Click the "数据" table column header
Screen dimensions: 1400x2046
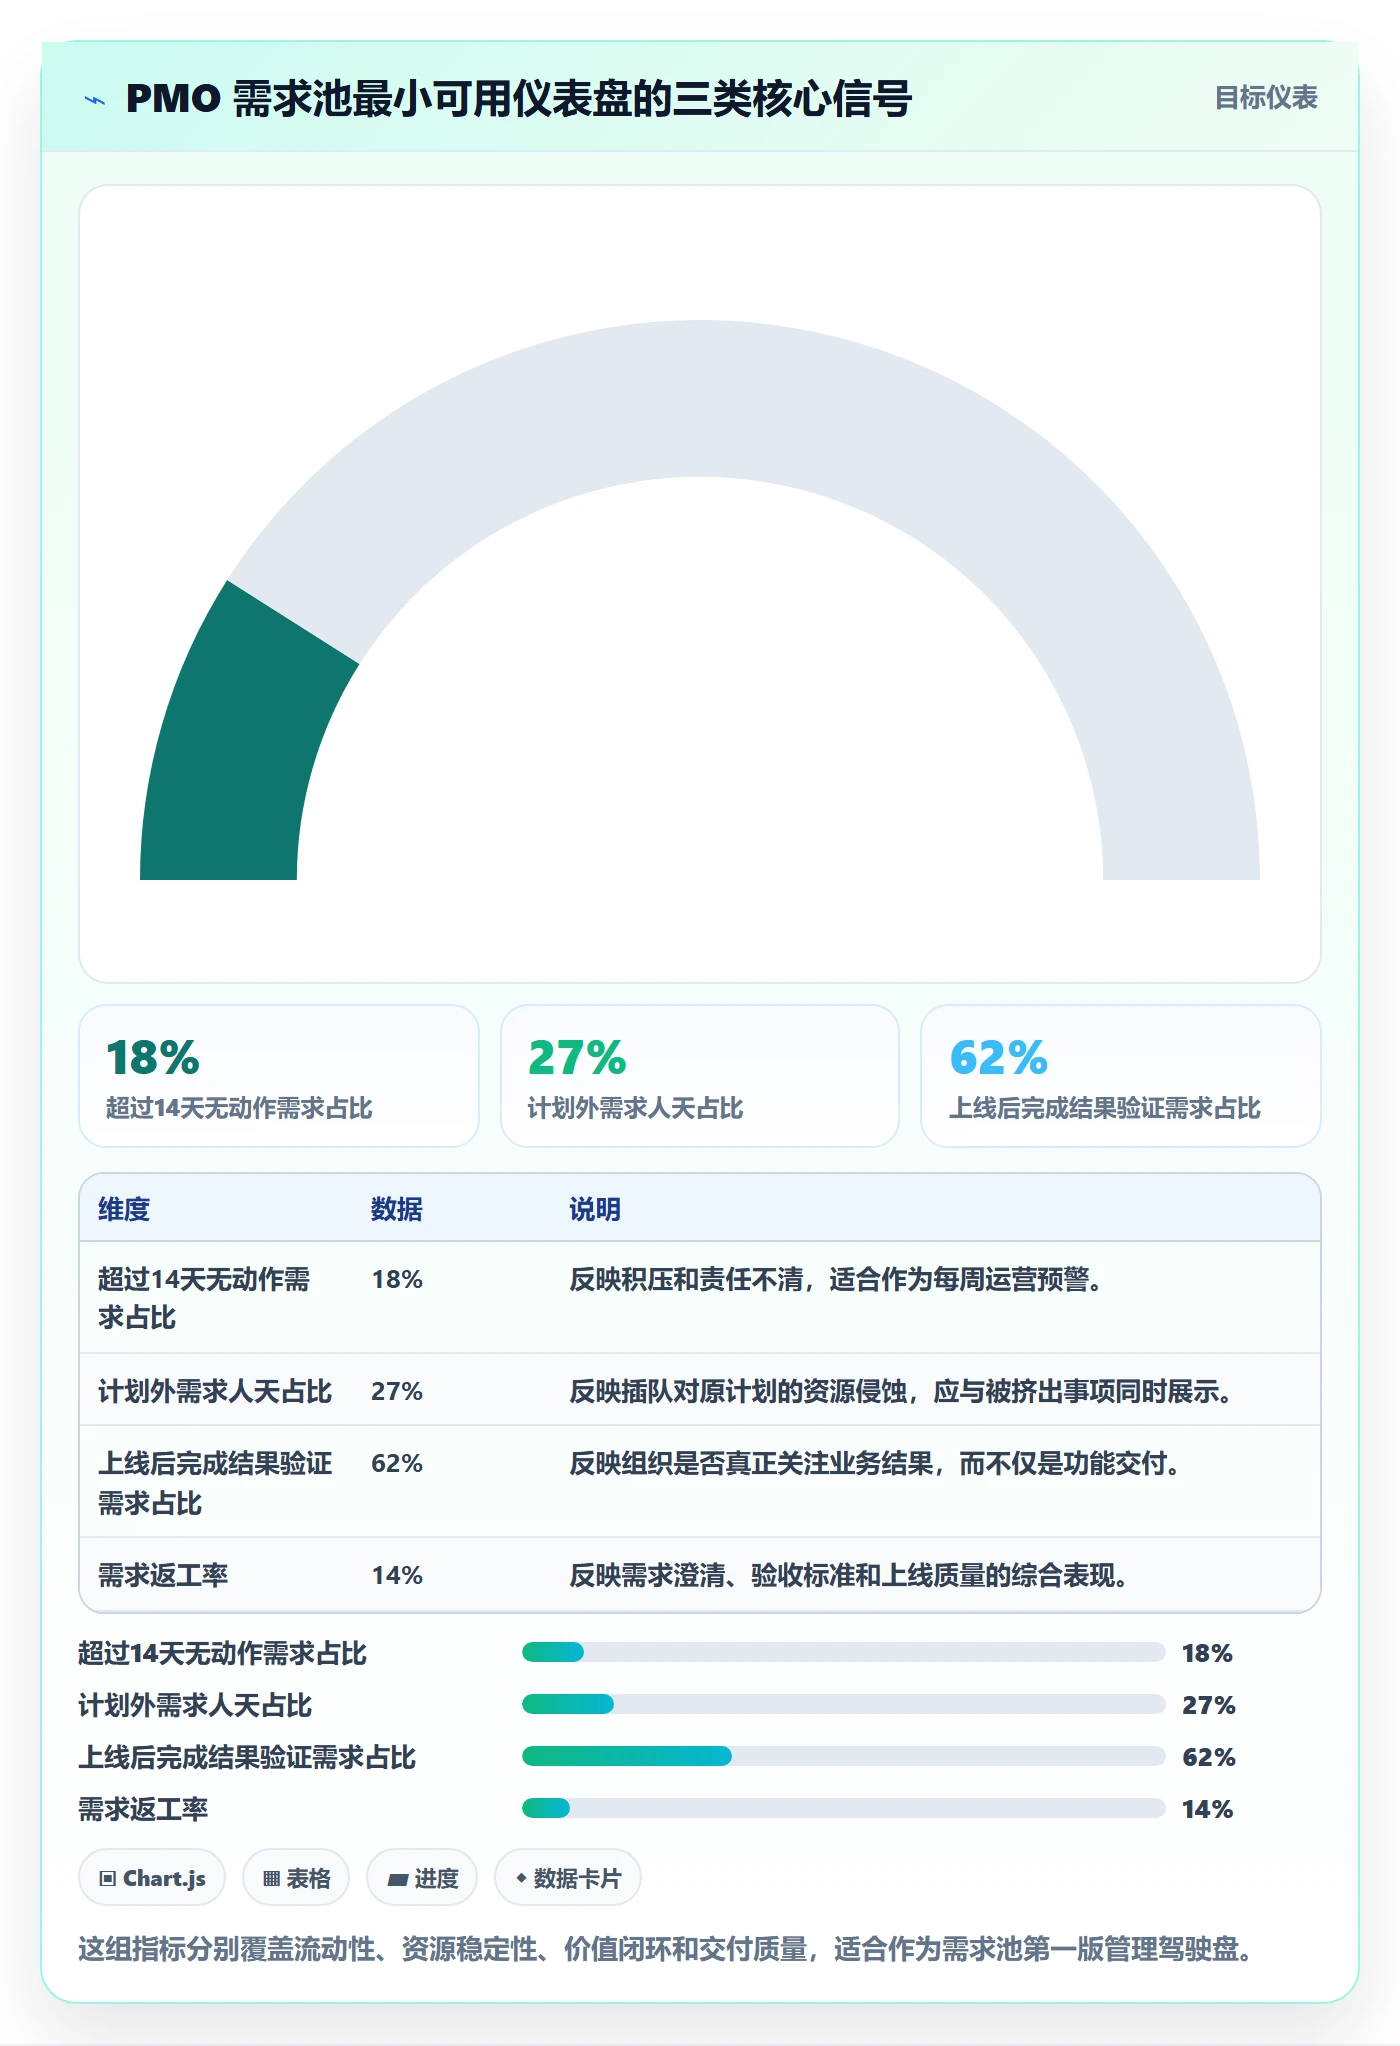397,1209
